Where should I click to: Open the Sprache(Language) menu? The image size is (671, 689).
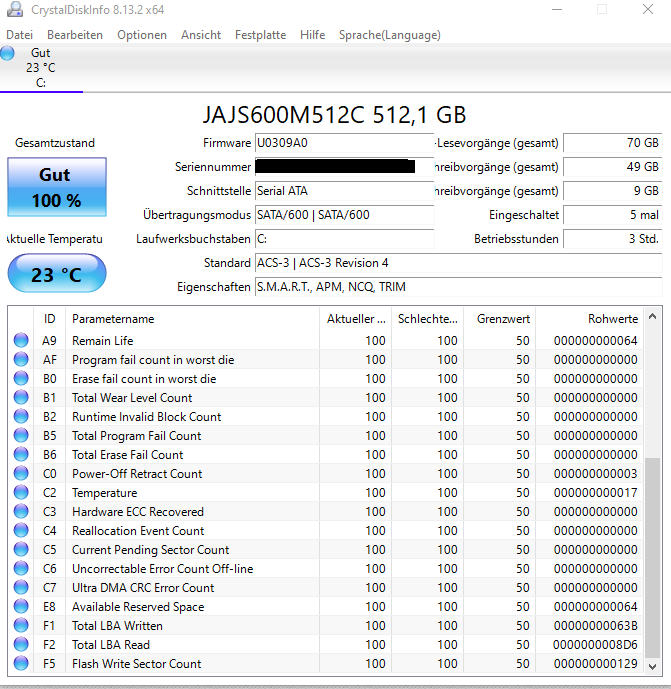point(389,35)
